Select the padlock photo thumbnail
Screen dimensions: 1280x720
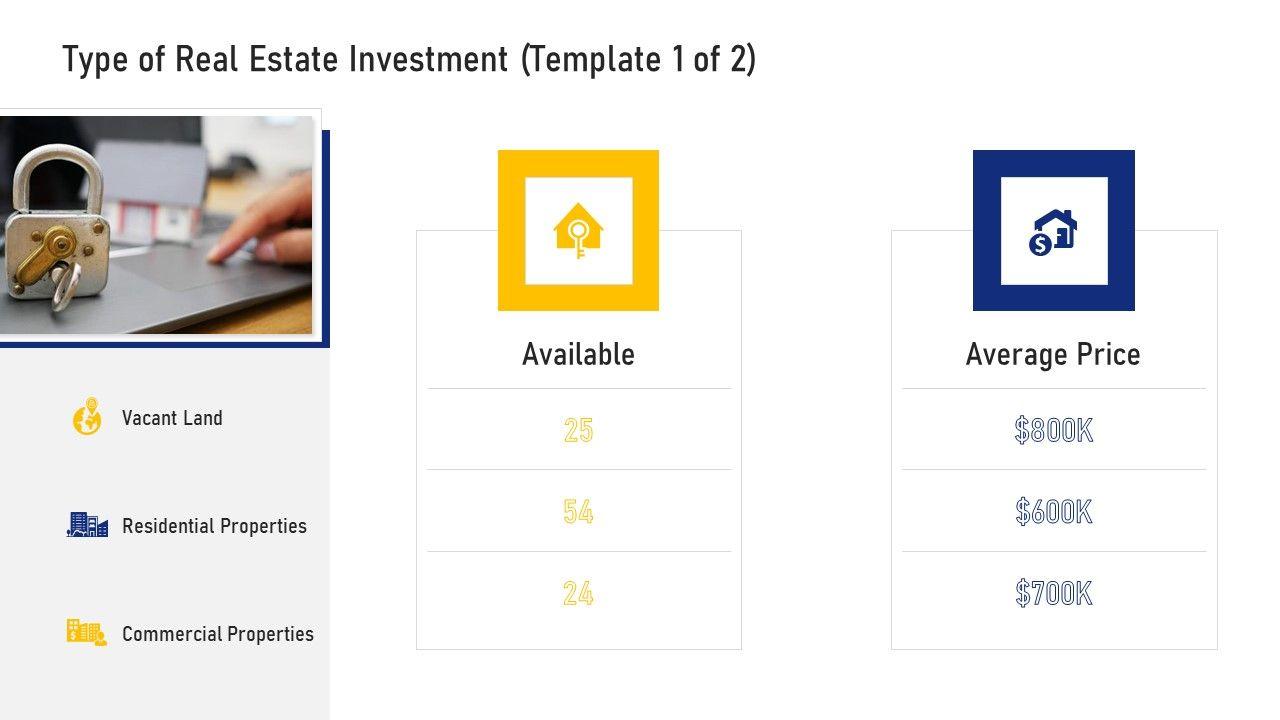pyautogui.click(x=155, y=225)
